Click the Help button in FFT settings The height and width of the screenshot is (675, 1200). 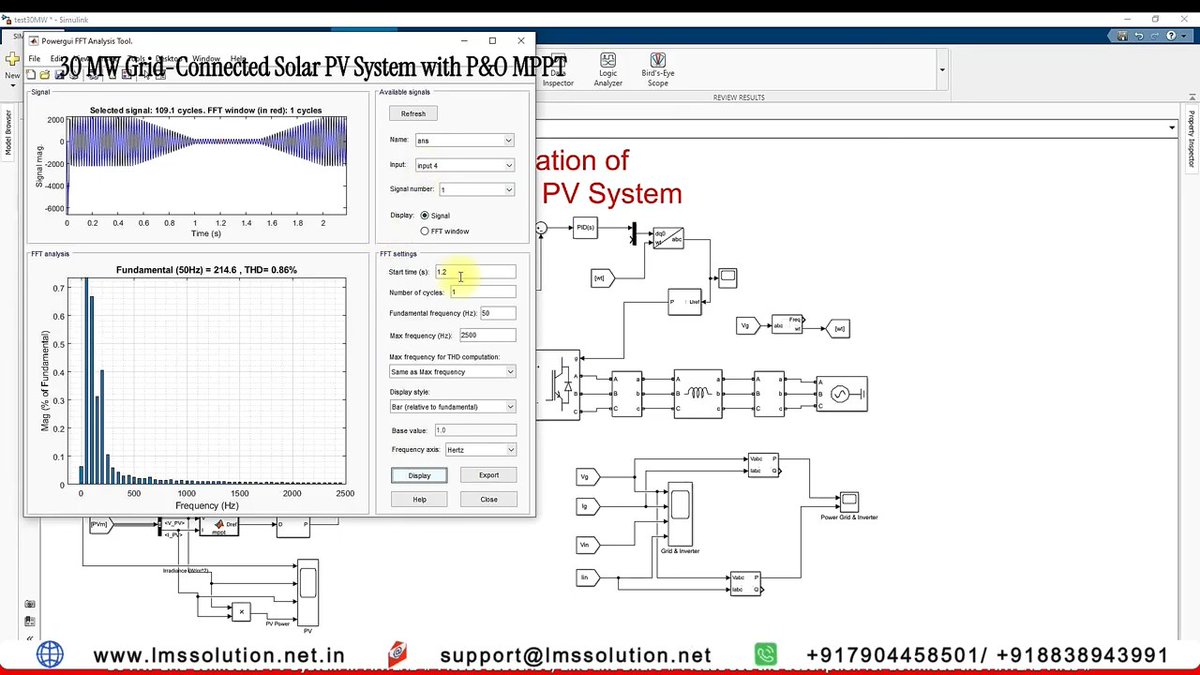419,499
